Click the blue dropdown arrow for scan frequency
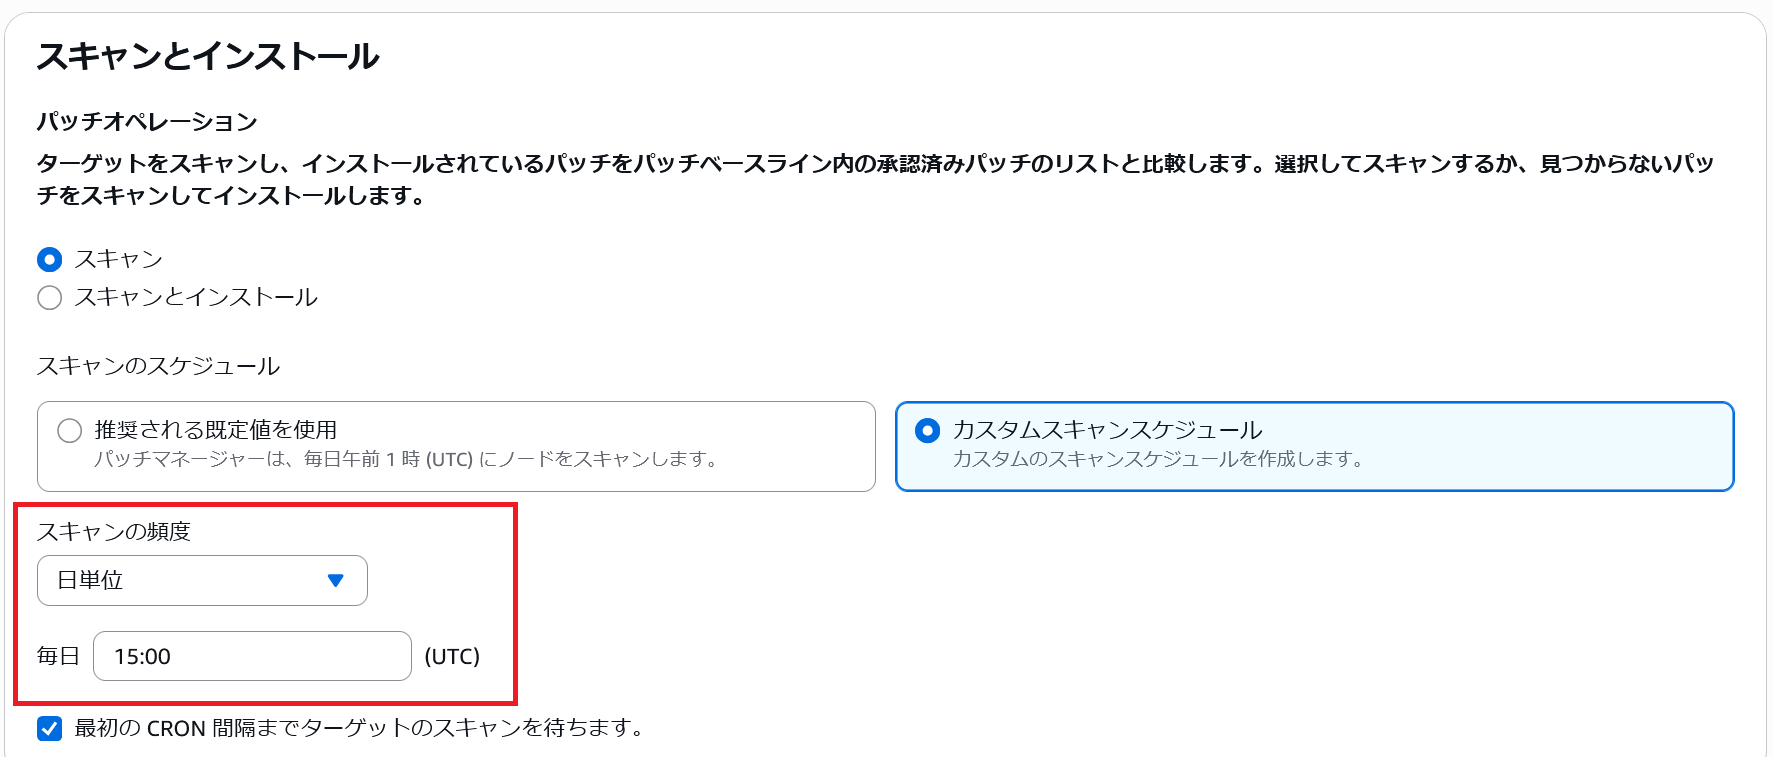 click(x=336, y=581)
